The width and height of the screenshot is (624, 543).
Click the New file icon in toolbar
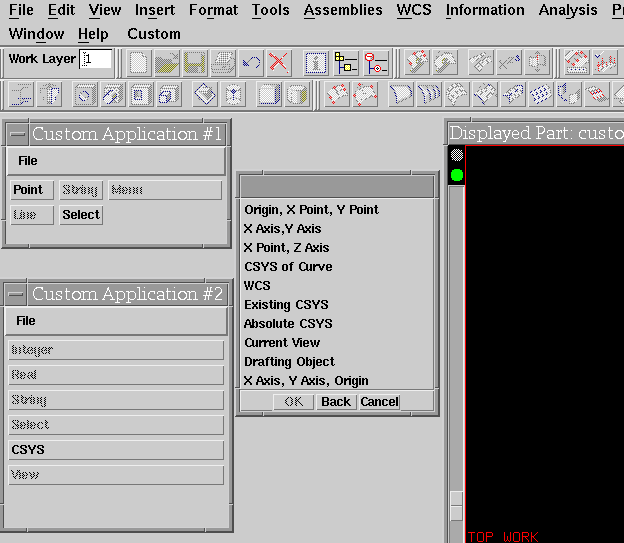(139, 63)
